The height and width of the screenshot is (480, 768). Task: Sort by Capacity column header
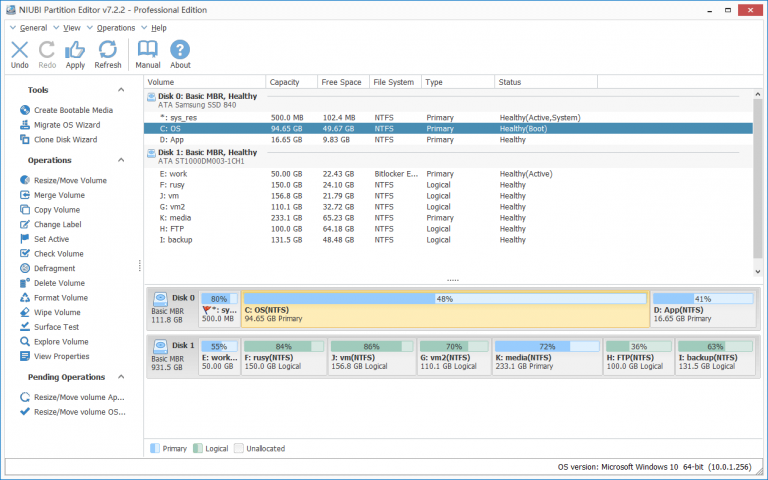pos(291,82)
